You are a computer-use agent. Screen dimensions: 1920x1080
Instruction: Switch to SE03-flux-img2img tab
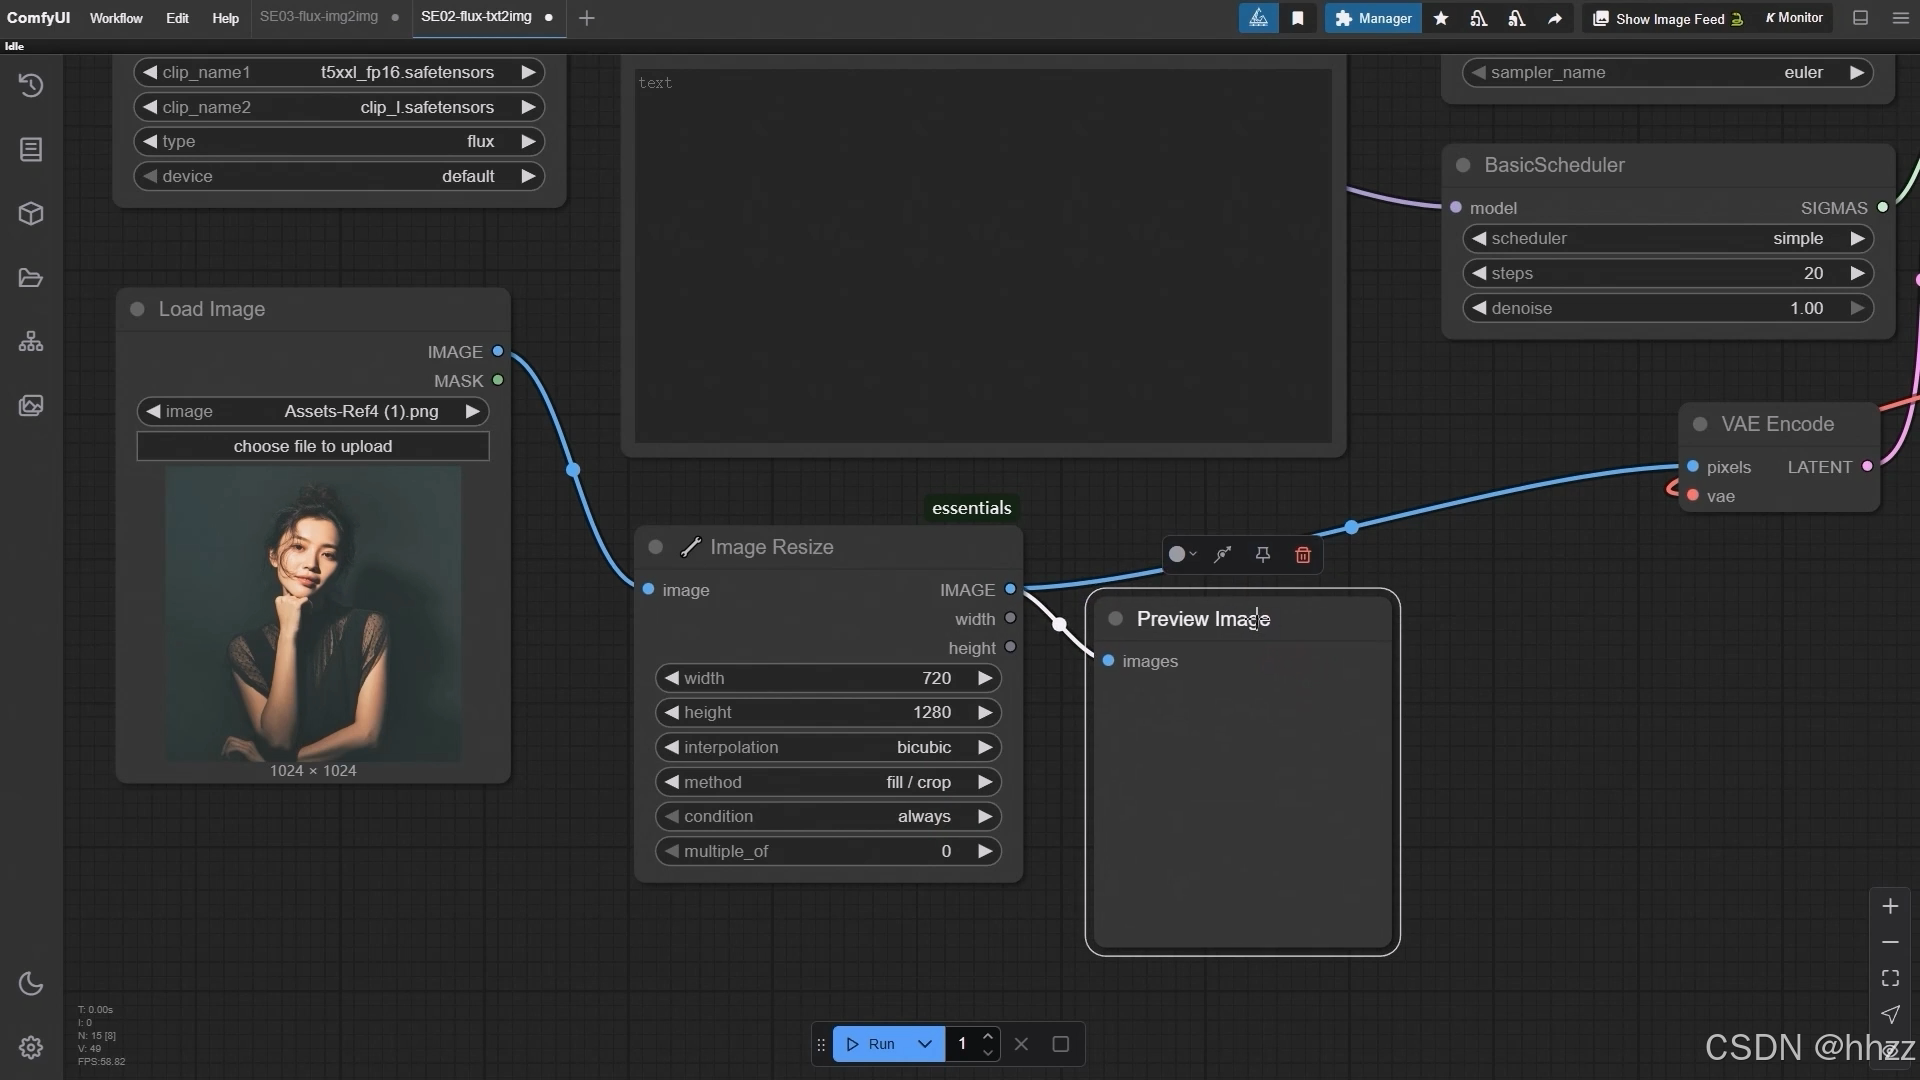[x=319, y=17]
